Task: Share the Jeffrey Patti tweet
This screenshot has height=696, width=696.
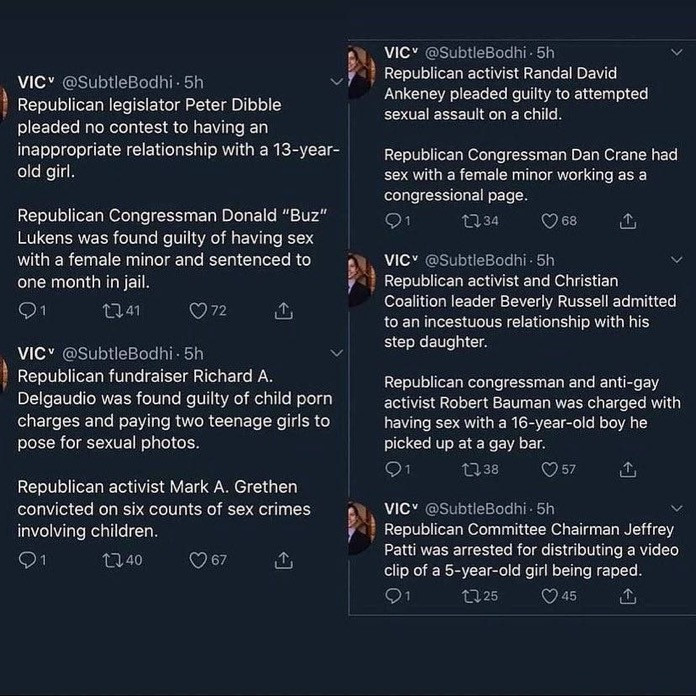Action: pos(627,596)
